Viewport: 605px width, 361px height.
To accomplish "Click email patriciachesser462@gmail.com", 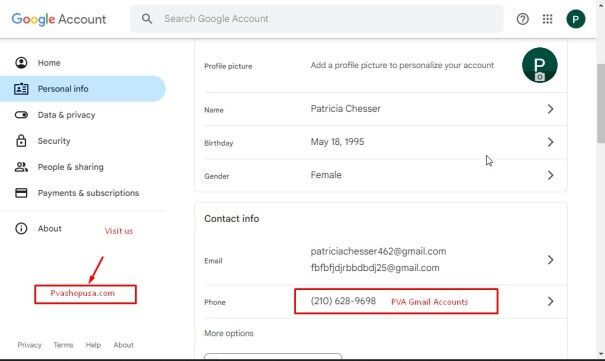I will (x=378, y=251).
